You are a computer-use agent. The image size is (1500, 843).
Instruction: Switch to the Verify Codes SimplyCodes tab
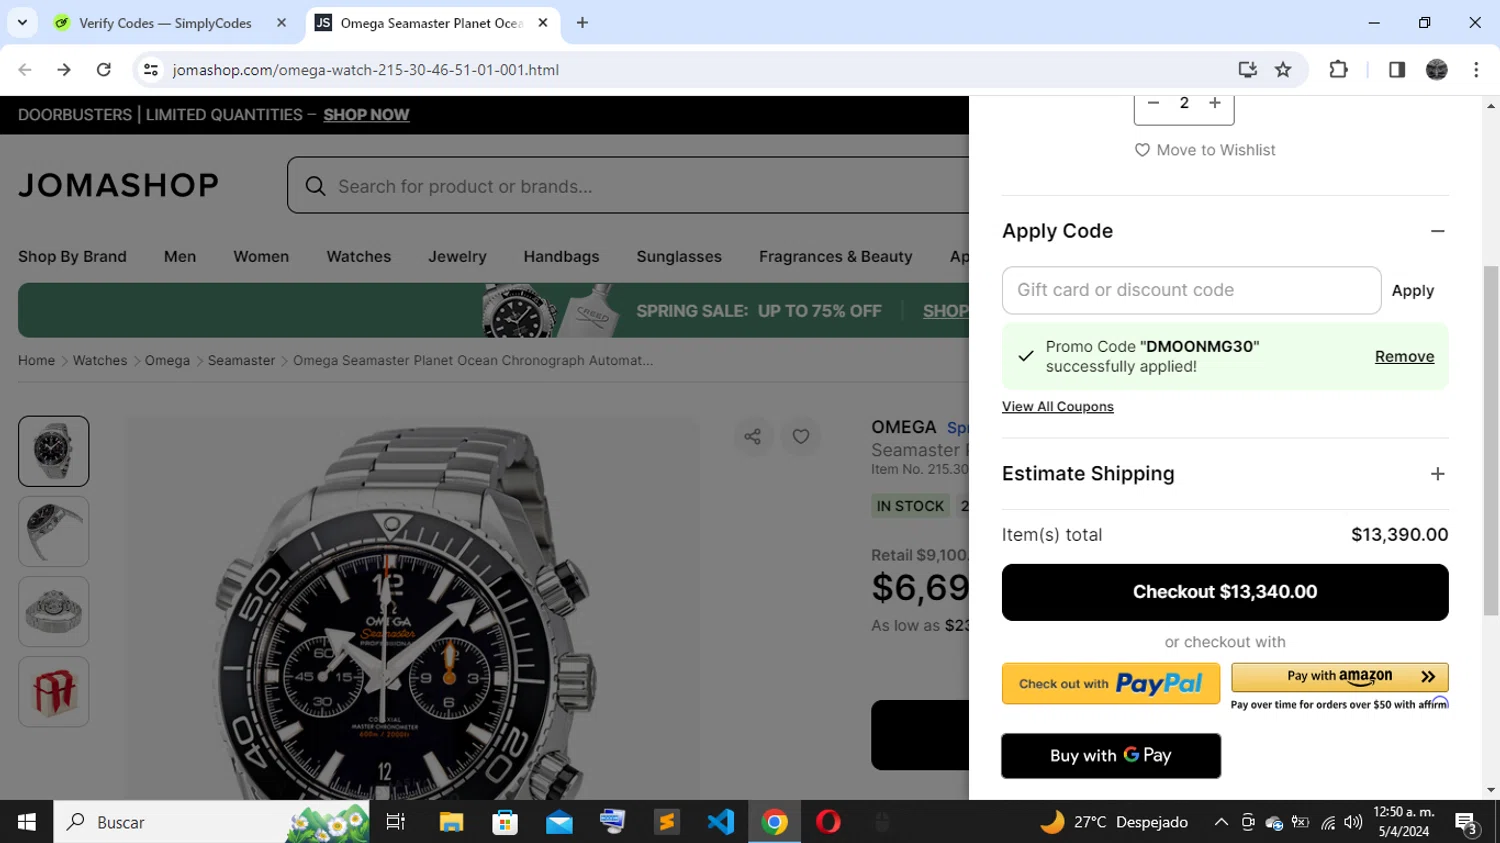pos(165,23)
